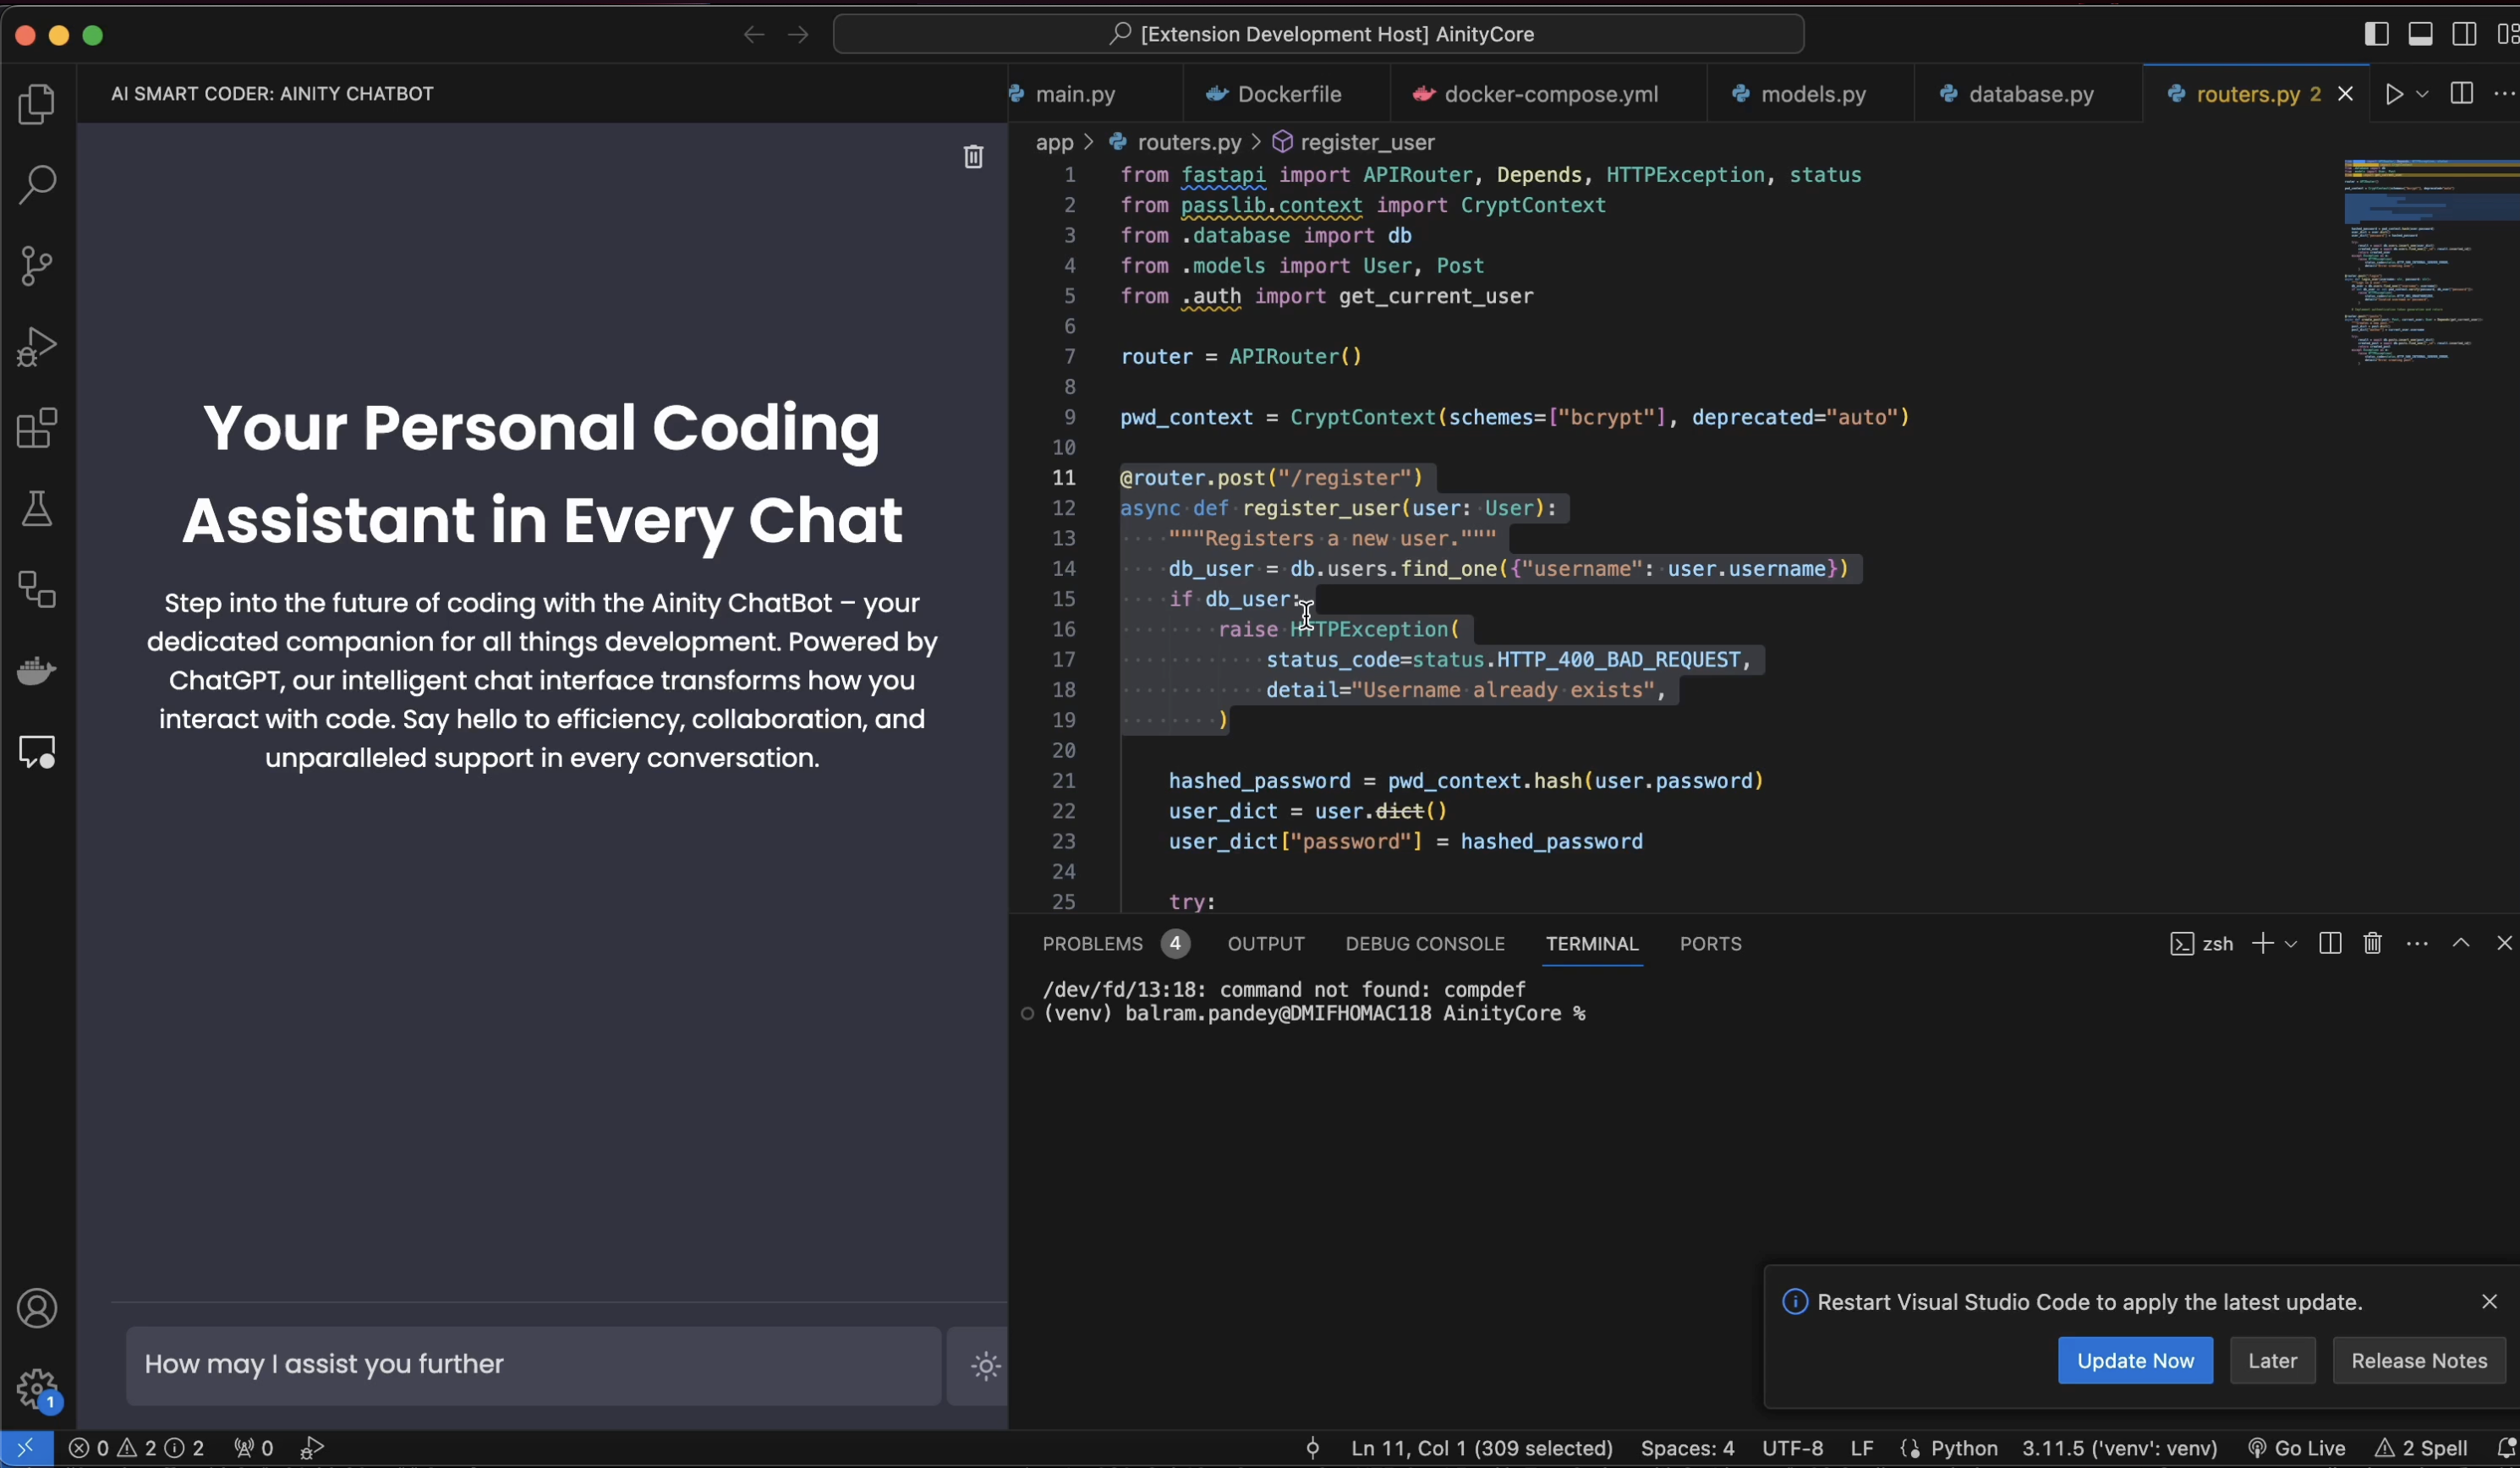
Task: Maximize panel with chevron up
Action: [2461, 944]
